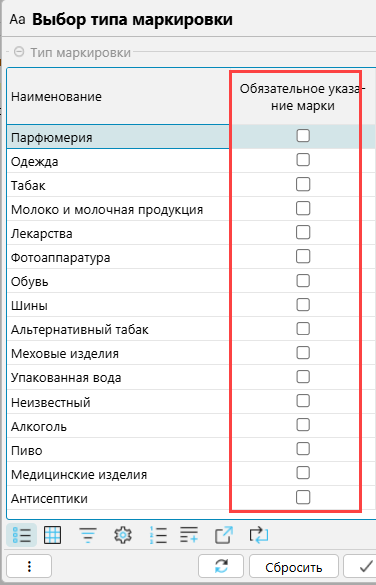Switch to grid table view icon

pyautogui.click(x=53, y=535)
